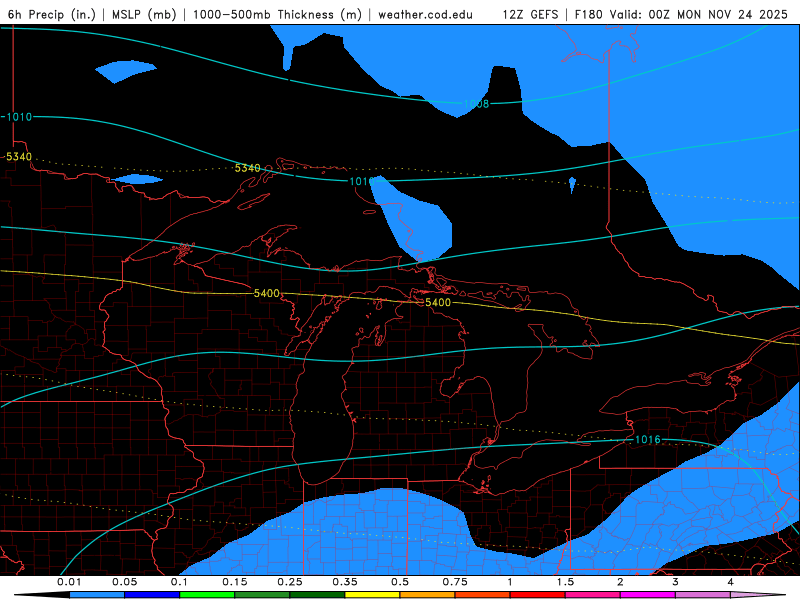The height and width of the screenshot is (600, 800).
Task: Click the dark blue 0.05 legend swatch
Action: pyautogui.click(x=152, y=595)
